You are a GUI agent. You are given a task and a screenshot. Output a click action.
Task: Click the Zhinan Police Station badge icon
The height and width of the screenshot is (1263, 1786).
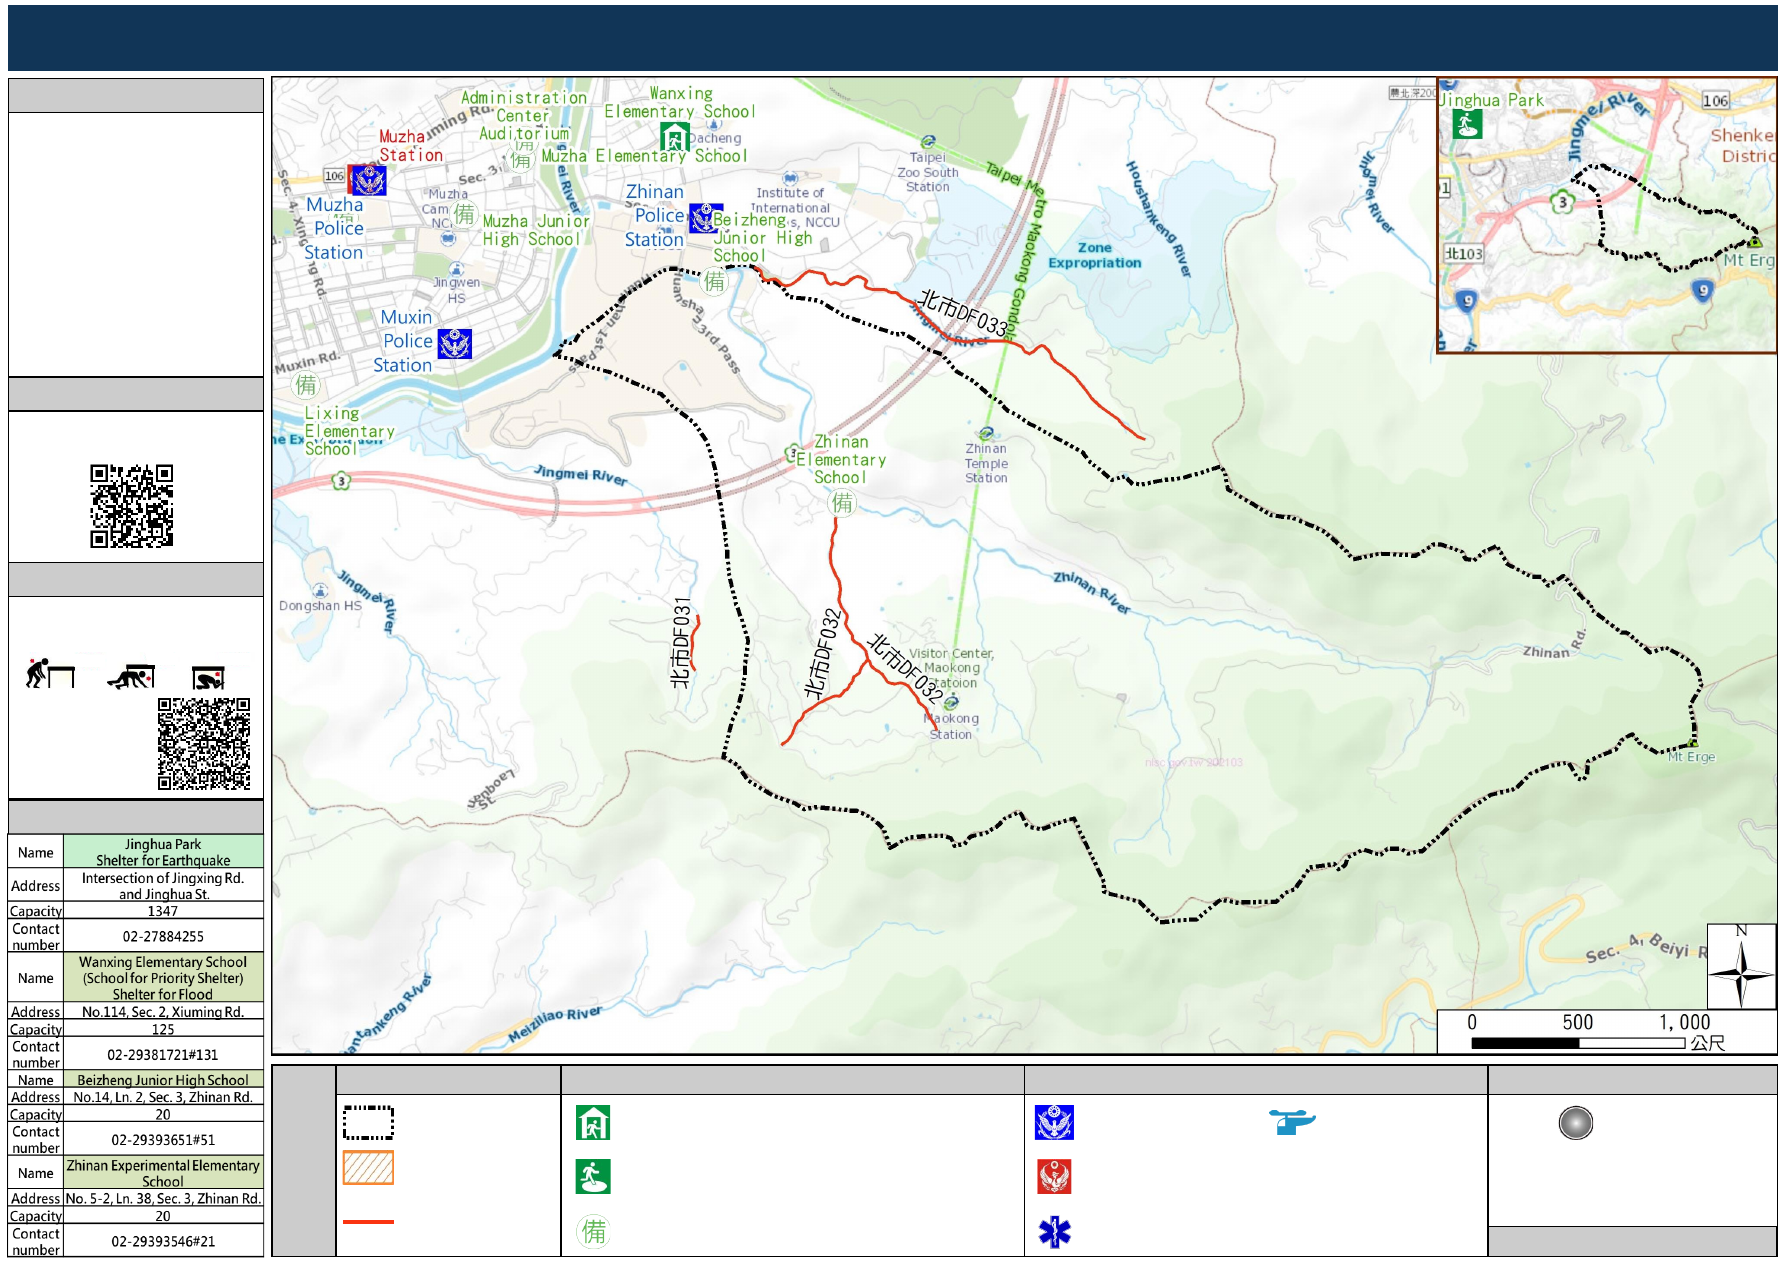[705, 218]
